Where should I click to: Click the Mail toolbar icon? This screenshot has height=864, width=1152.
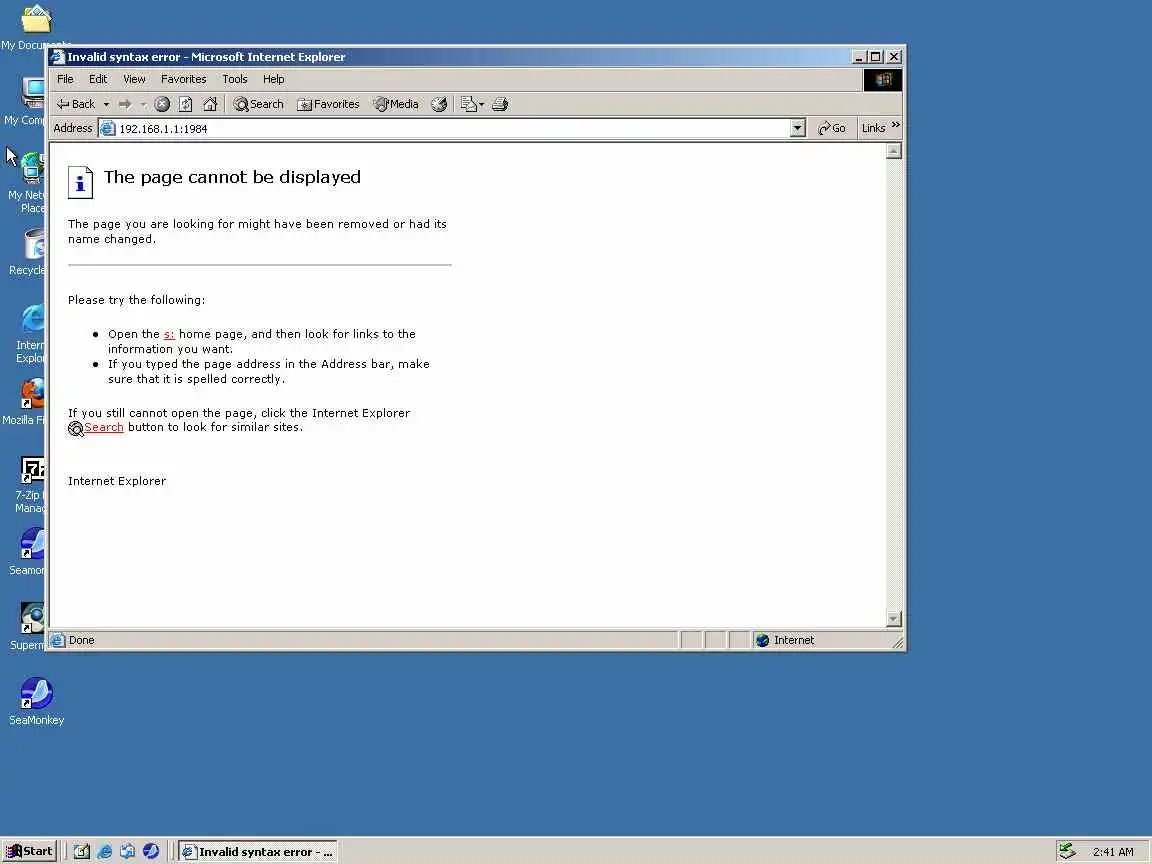point(472,104)
